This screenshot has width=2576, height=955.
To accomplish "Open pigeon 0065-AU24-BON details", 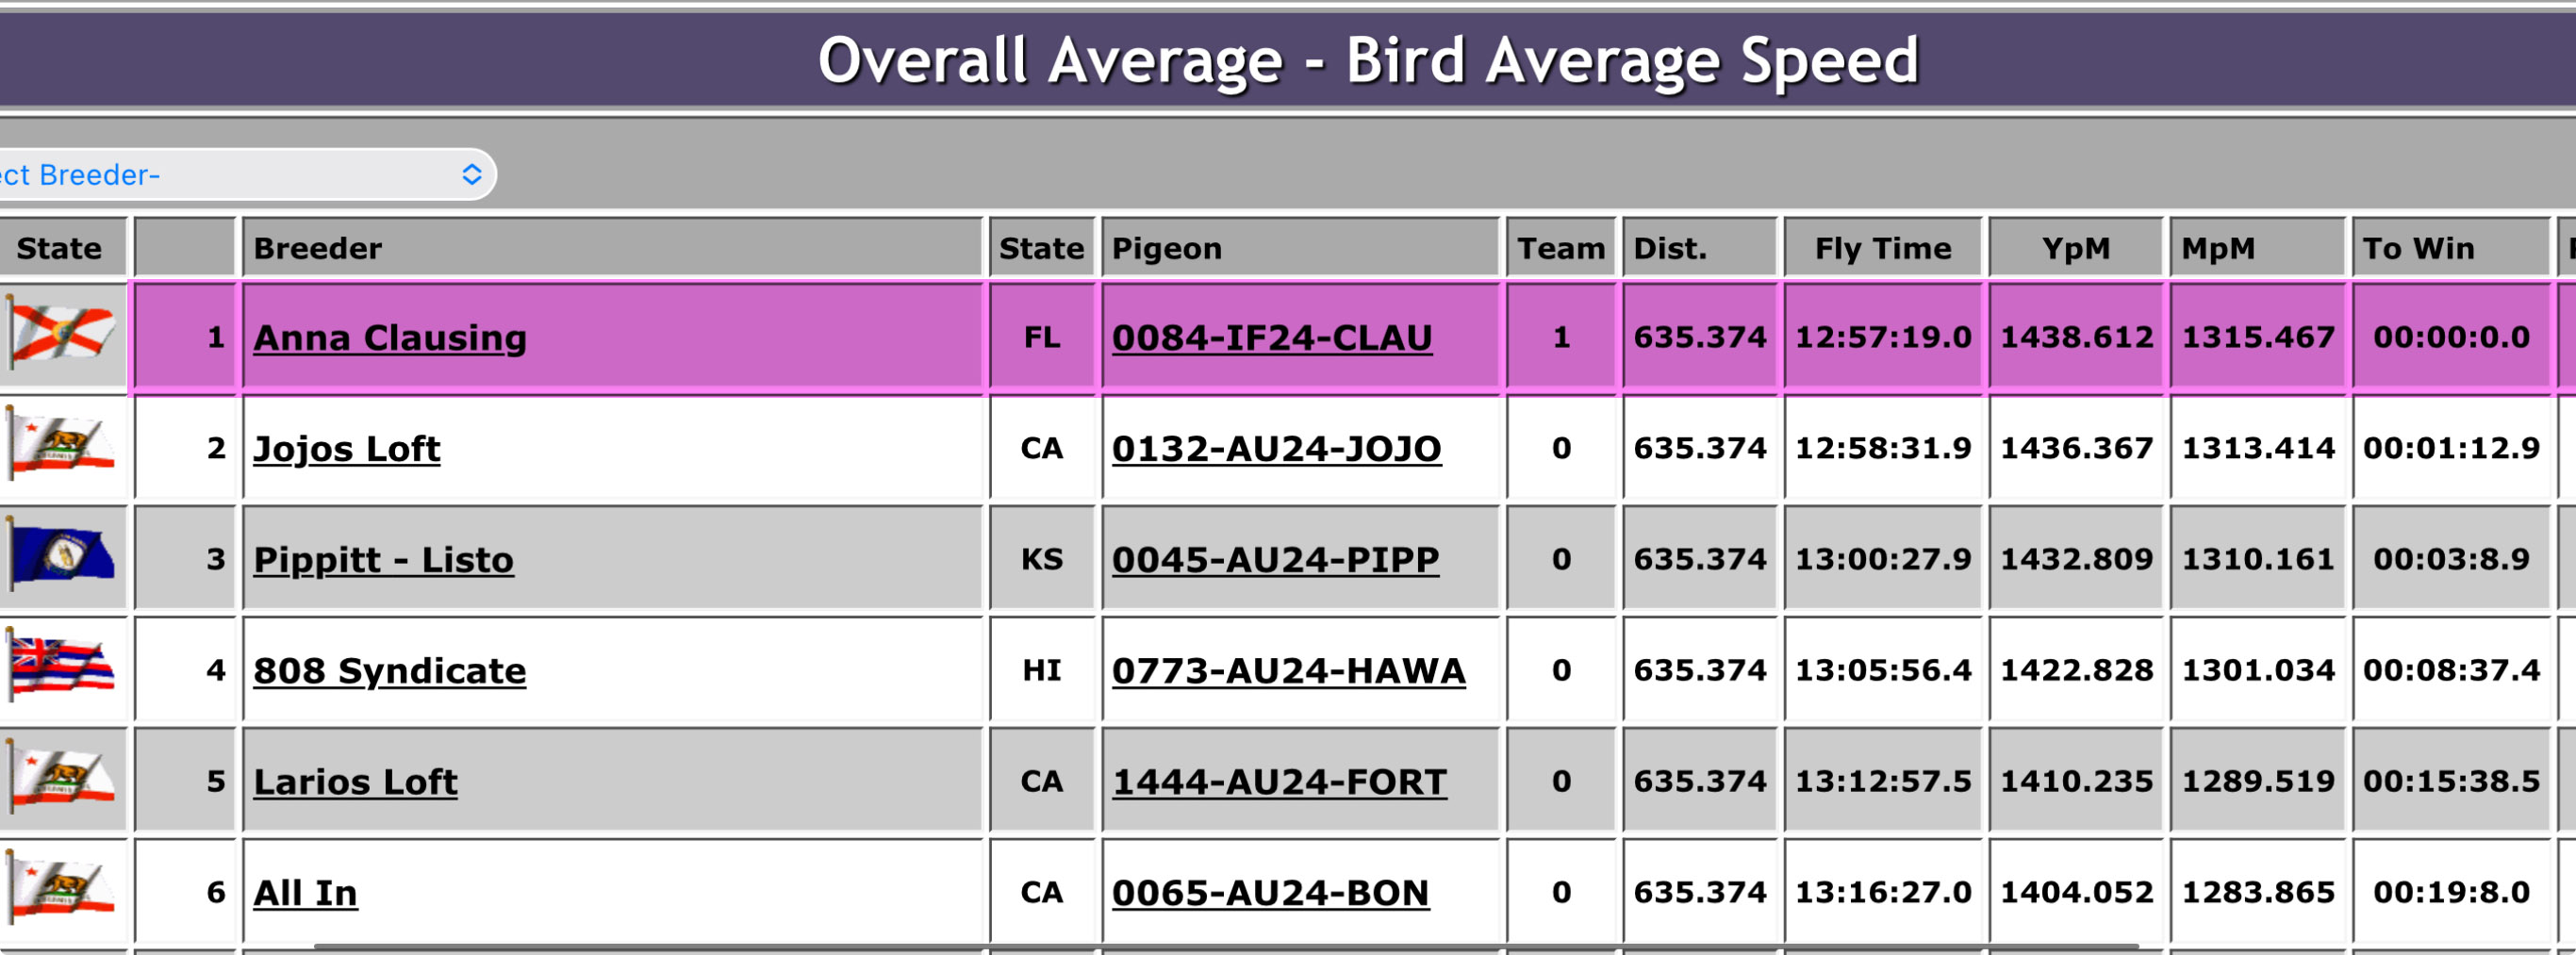I will [x=1270, y=893].
